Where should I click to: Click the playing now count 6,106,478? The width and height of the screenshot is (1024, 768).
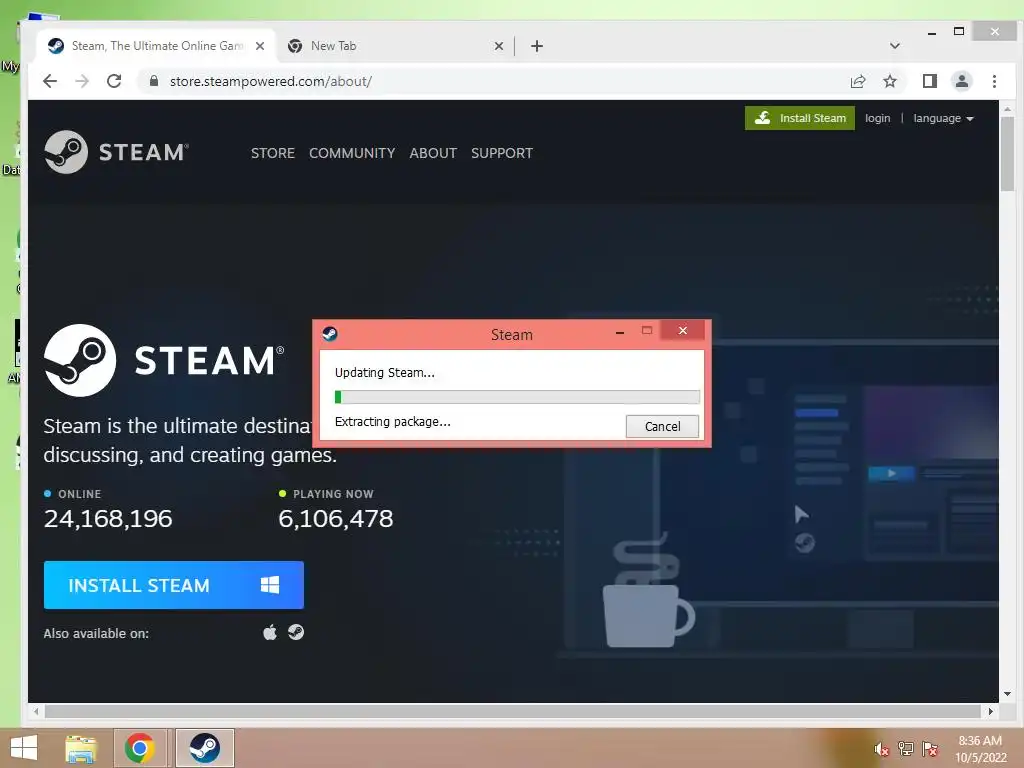(336, 519)
